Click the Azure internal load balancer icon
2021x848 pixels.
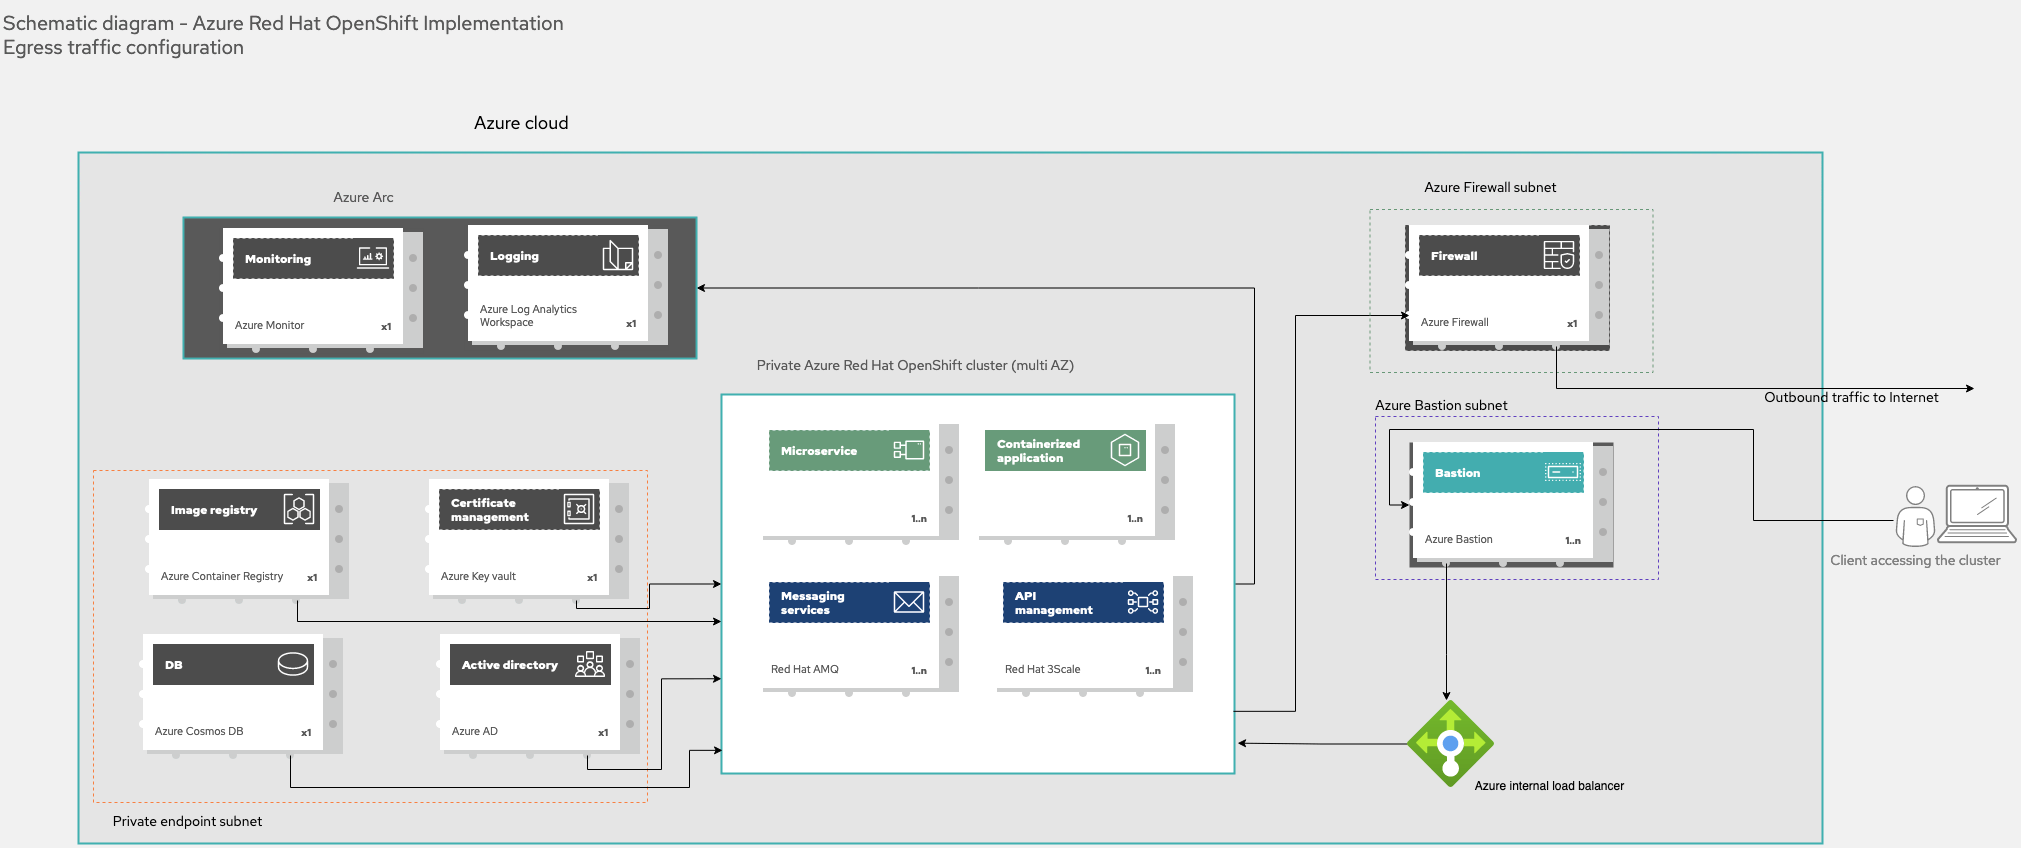pyautogui.click(x=1450, y=743)
